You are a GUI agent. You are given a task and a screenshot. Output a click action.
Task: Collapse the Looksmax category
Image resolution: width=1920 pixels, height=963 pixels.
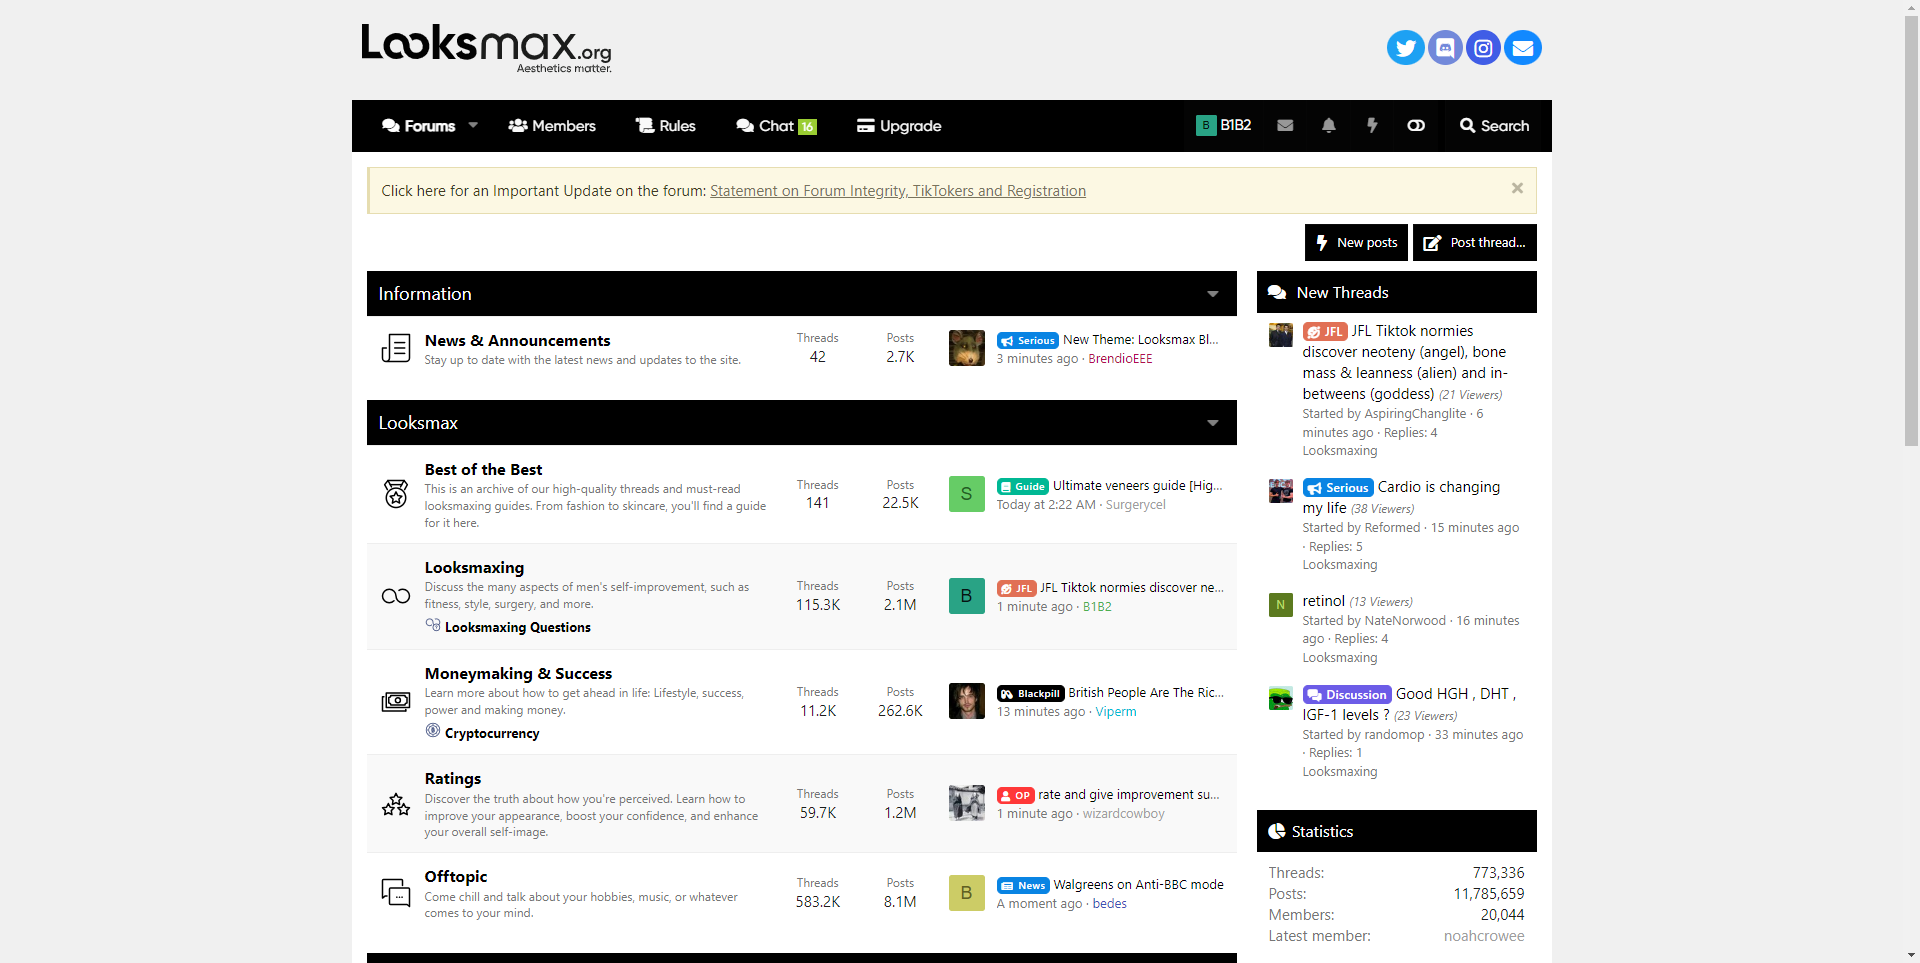(1213, 423)
